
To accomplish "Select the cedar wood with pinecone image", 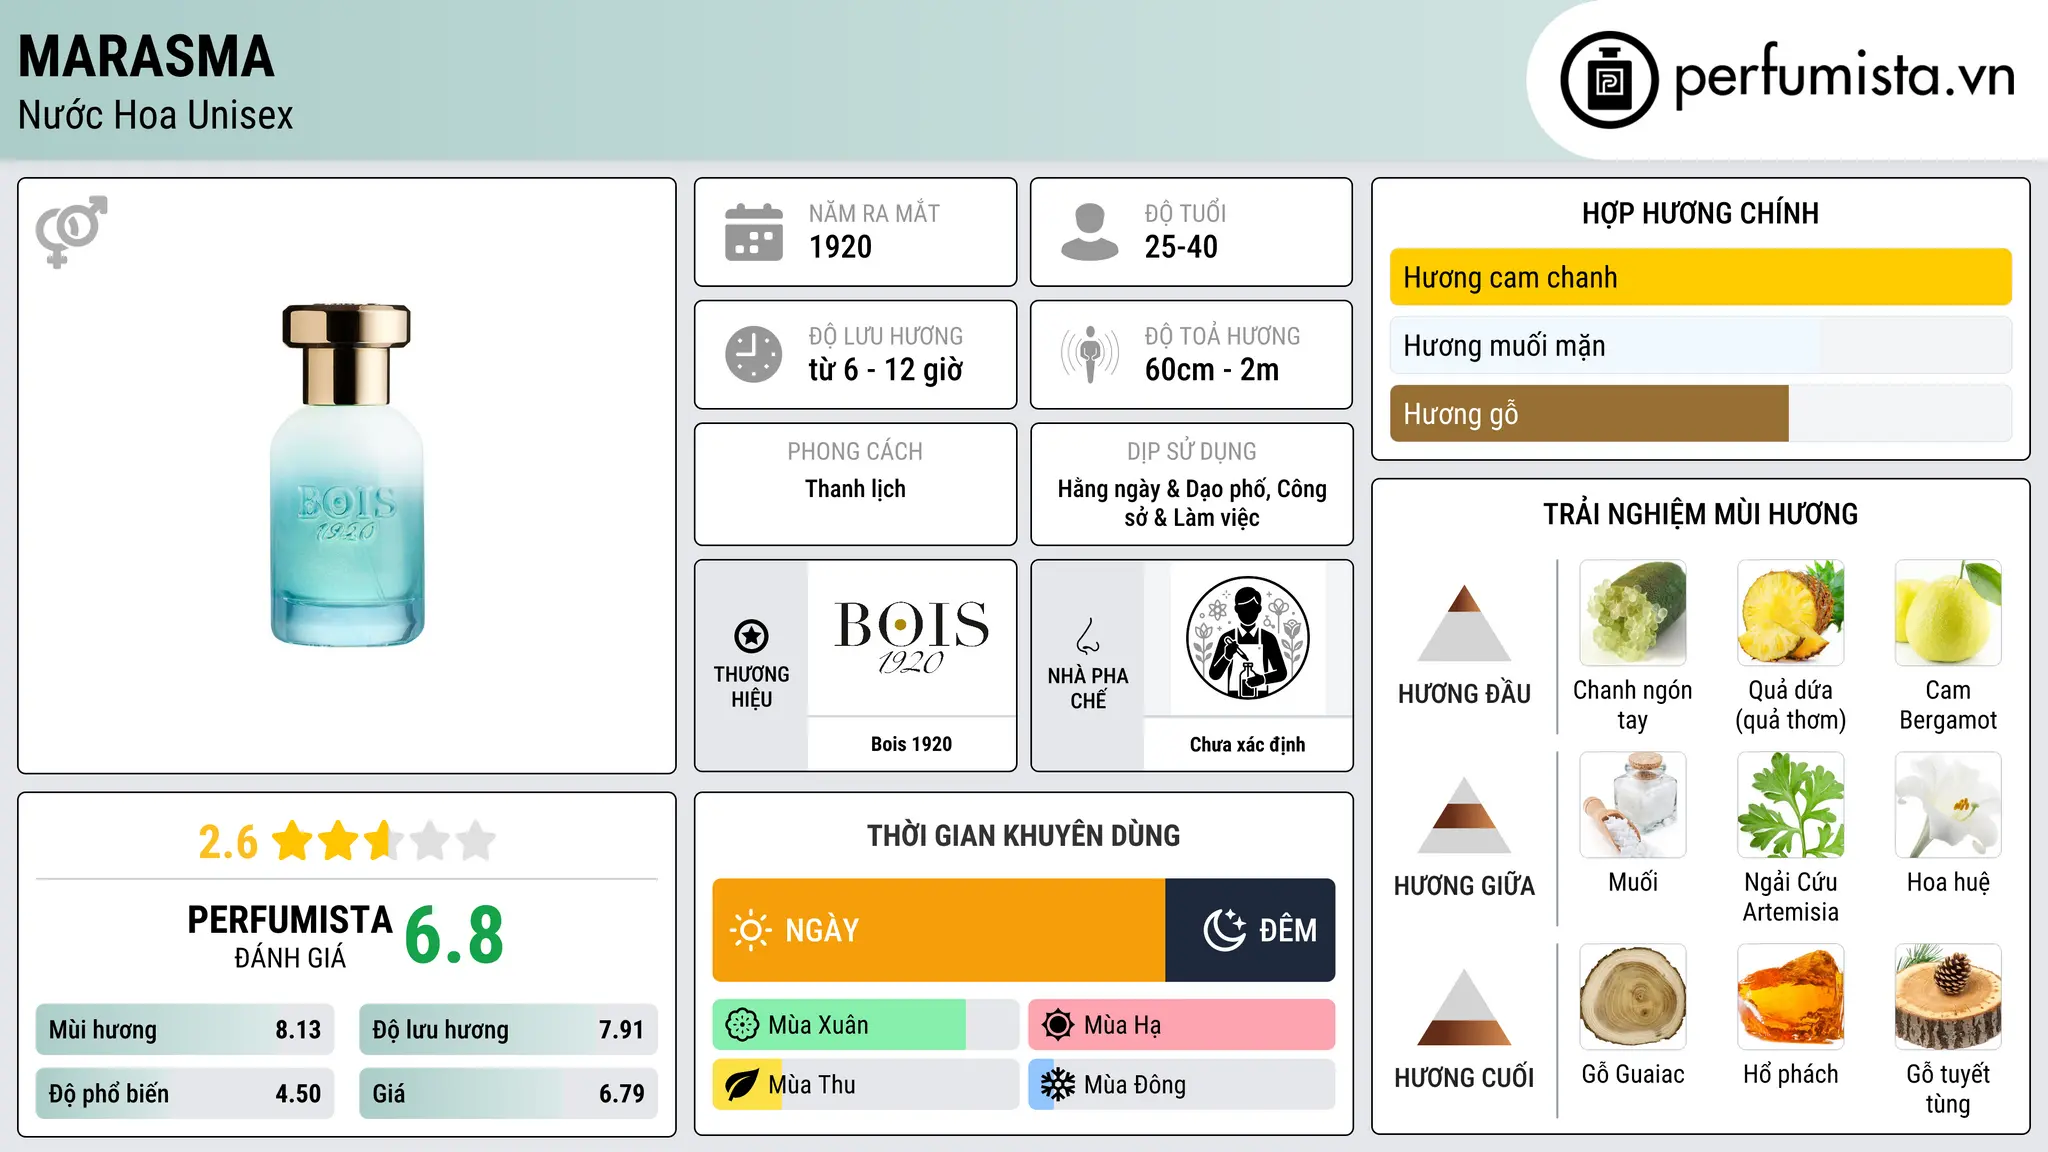I will pos(1948,997).
